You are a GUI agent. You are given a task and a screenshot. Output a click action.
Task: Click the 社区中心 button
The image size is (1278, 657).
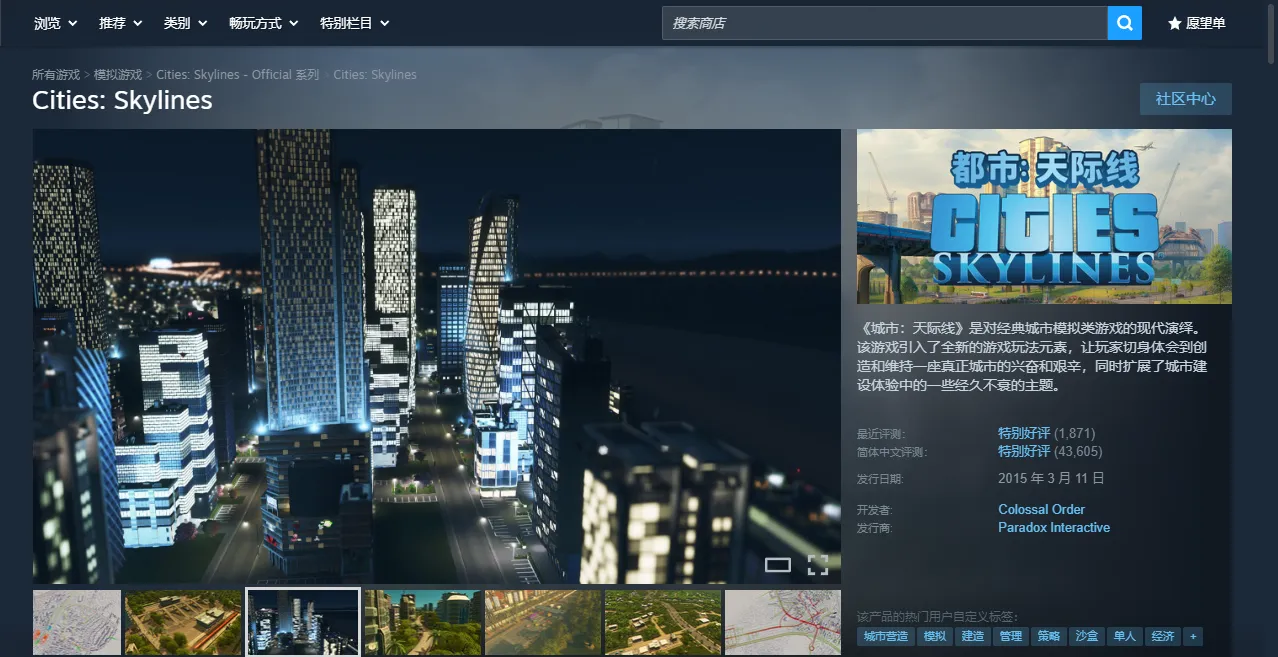[x=1185, y=99]
